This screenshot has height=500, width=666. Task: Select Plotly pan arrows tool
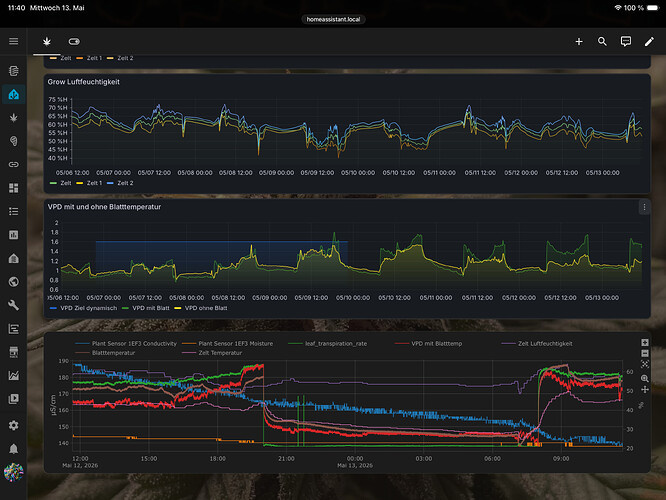coord(645,389)
